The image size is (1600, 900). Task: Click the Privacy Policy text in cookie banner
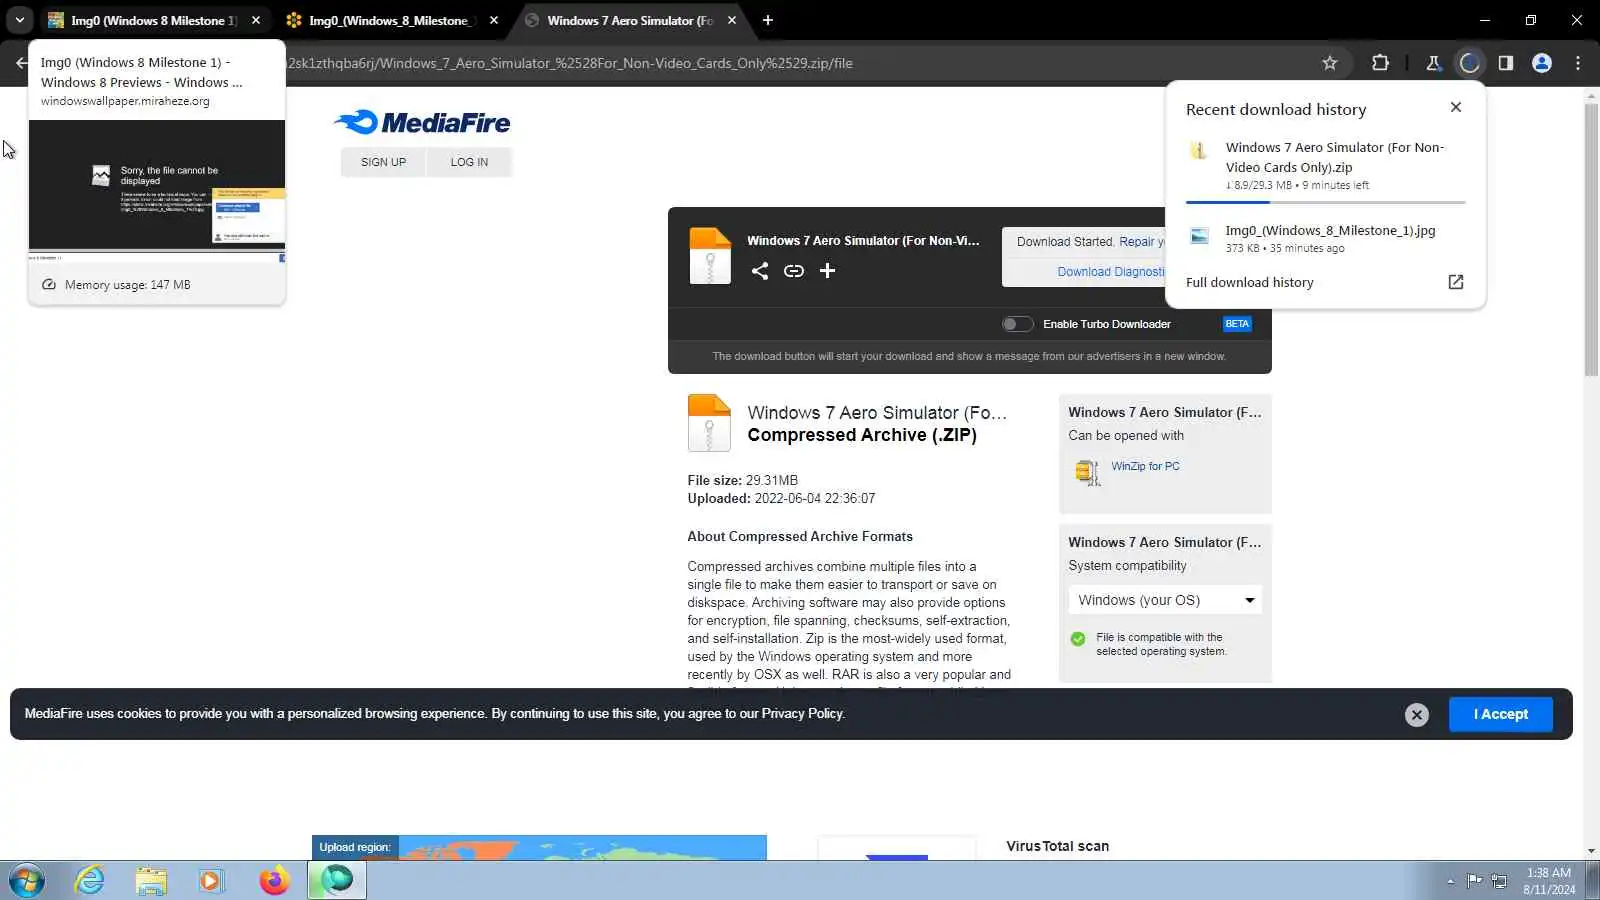click(x=803, y=714)
